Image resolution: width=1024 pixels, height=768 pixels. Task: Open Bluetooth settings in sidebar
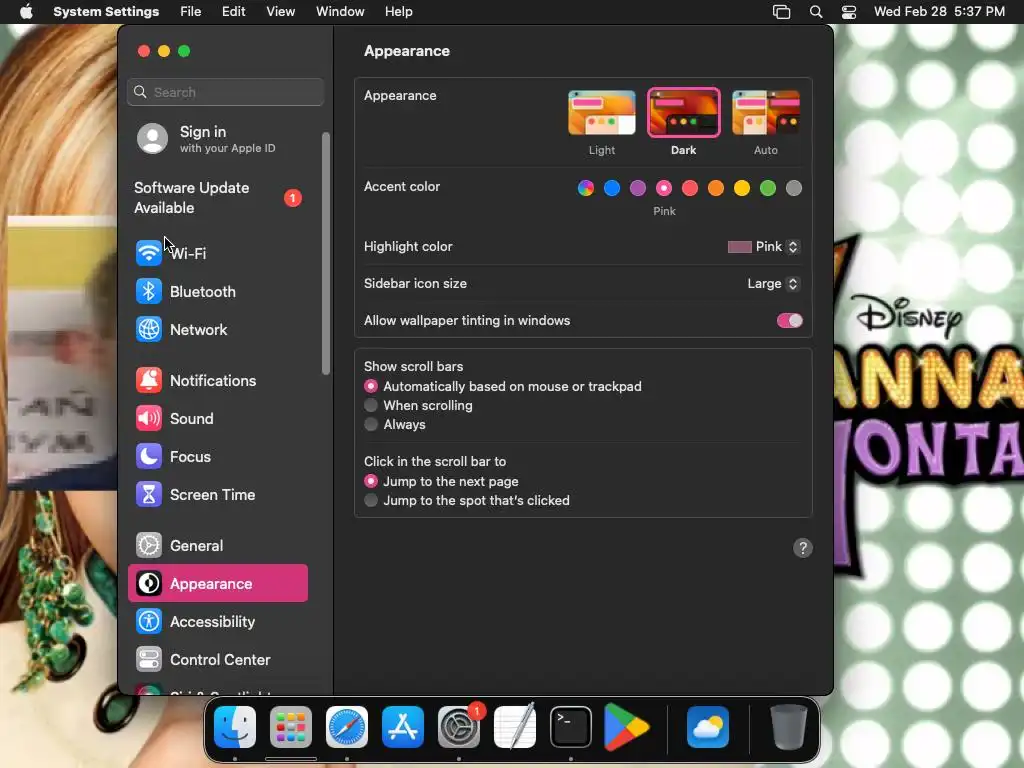[x=217, y=291]
